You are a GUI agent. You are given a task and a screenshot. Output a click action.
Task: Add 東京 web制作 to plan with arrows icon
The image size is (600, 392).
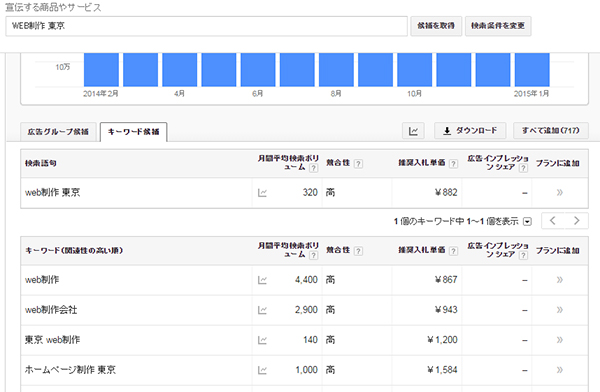(x=559, y=340)
